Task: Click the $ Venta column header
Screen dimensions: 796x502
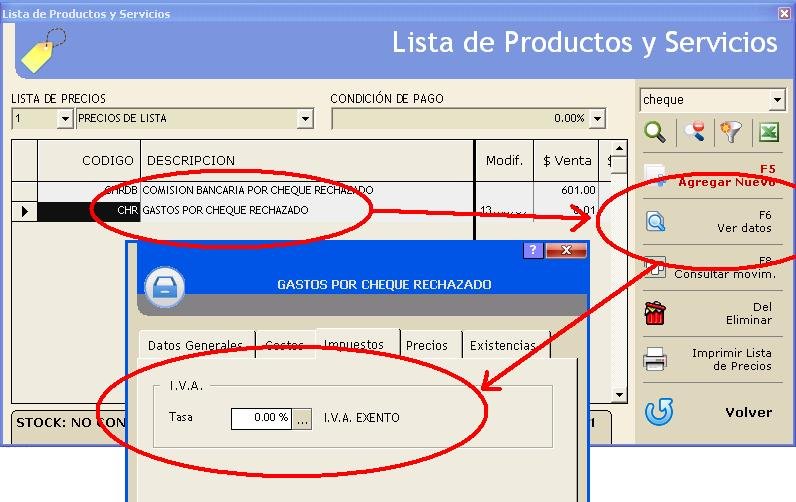Action: point(567,160)
